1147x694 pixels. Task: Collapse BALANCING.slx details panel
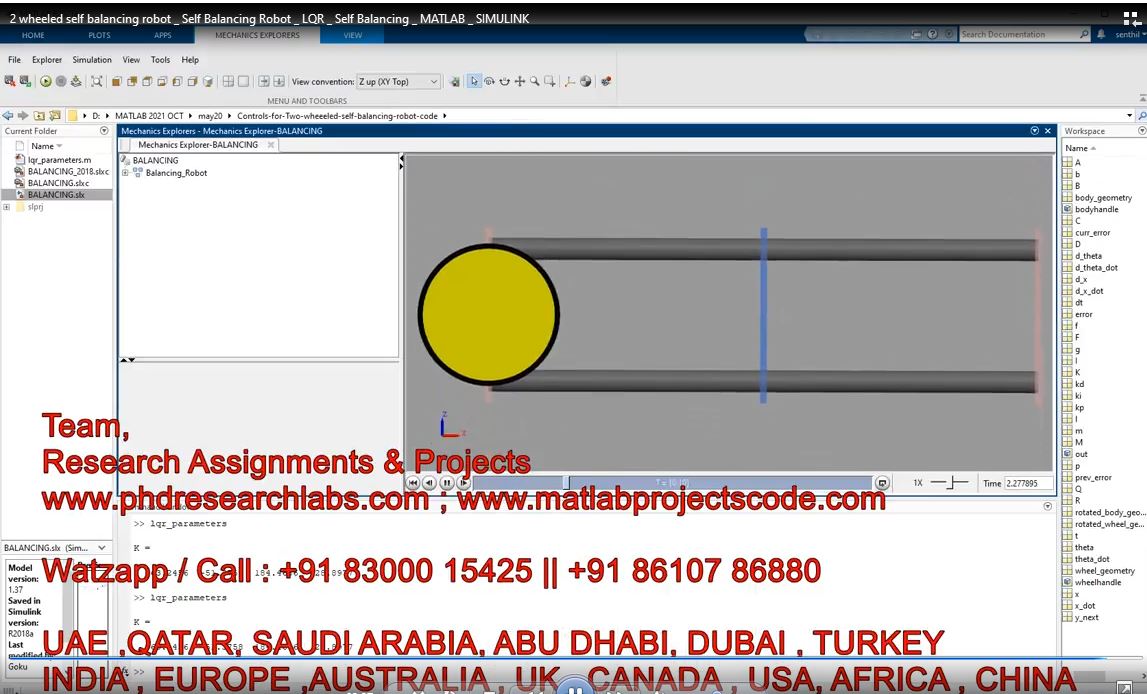102,548
